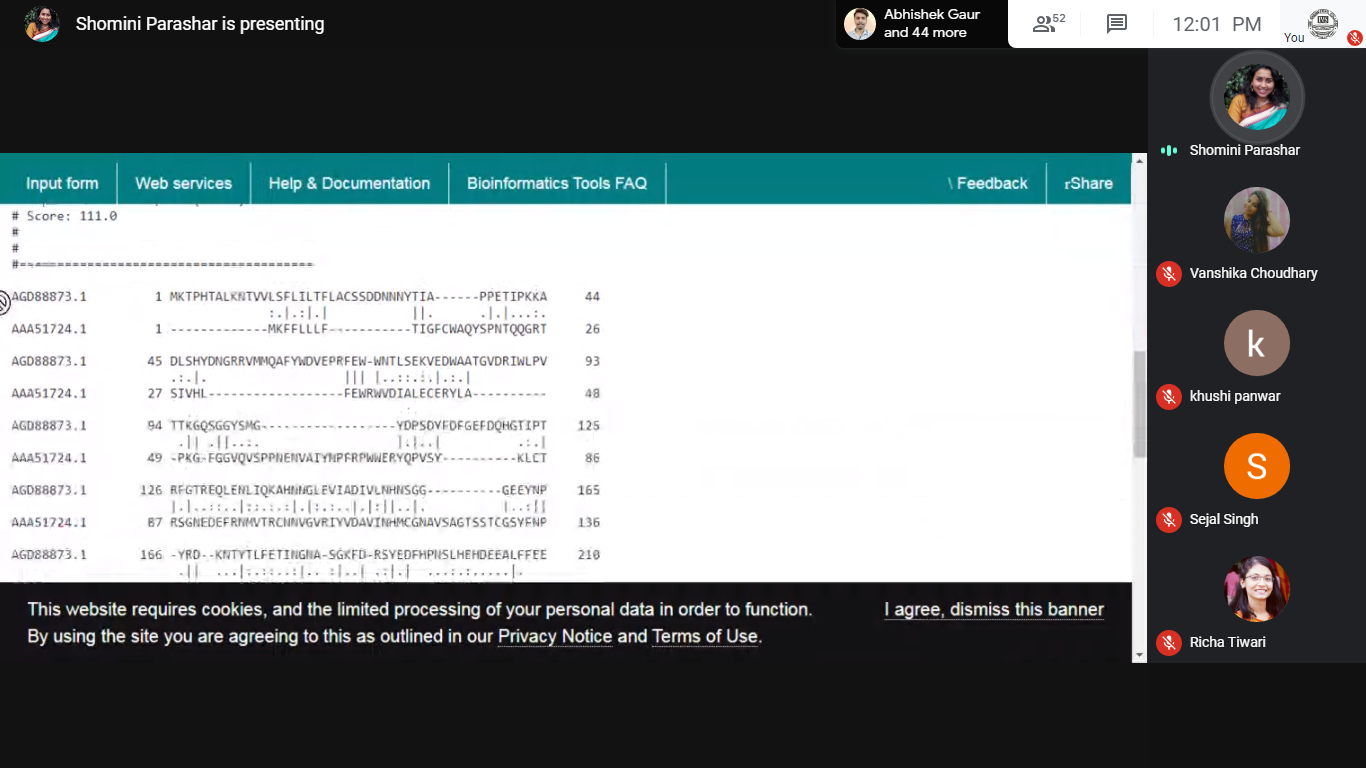Open the Input form tab

(62, 183)
